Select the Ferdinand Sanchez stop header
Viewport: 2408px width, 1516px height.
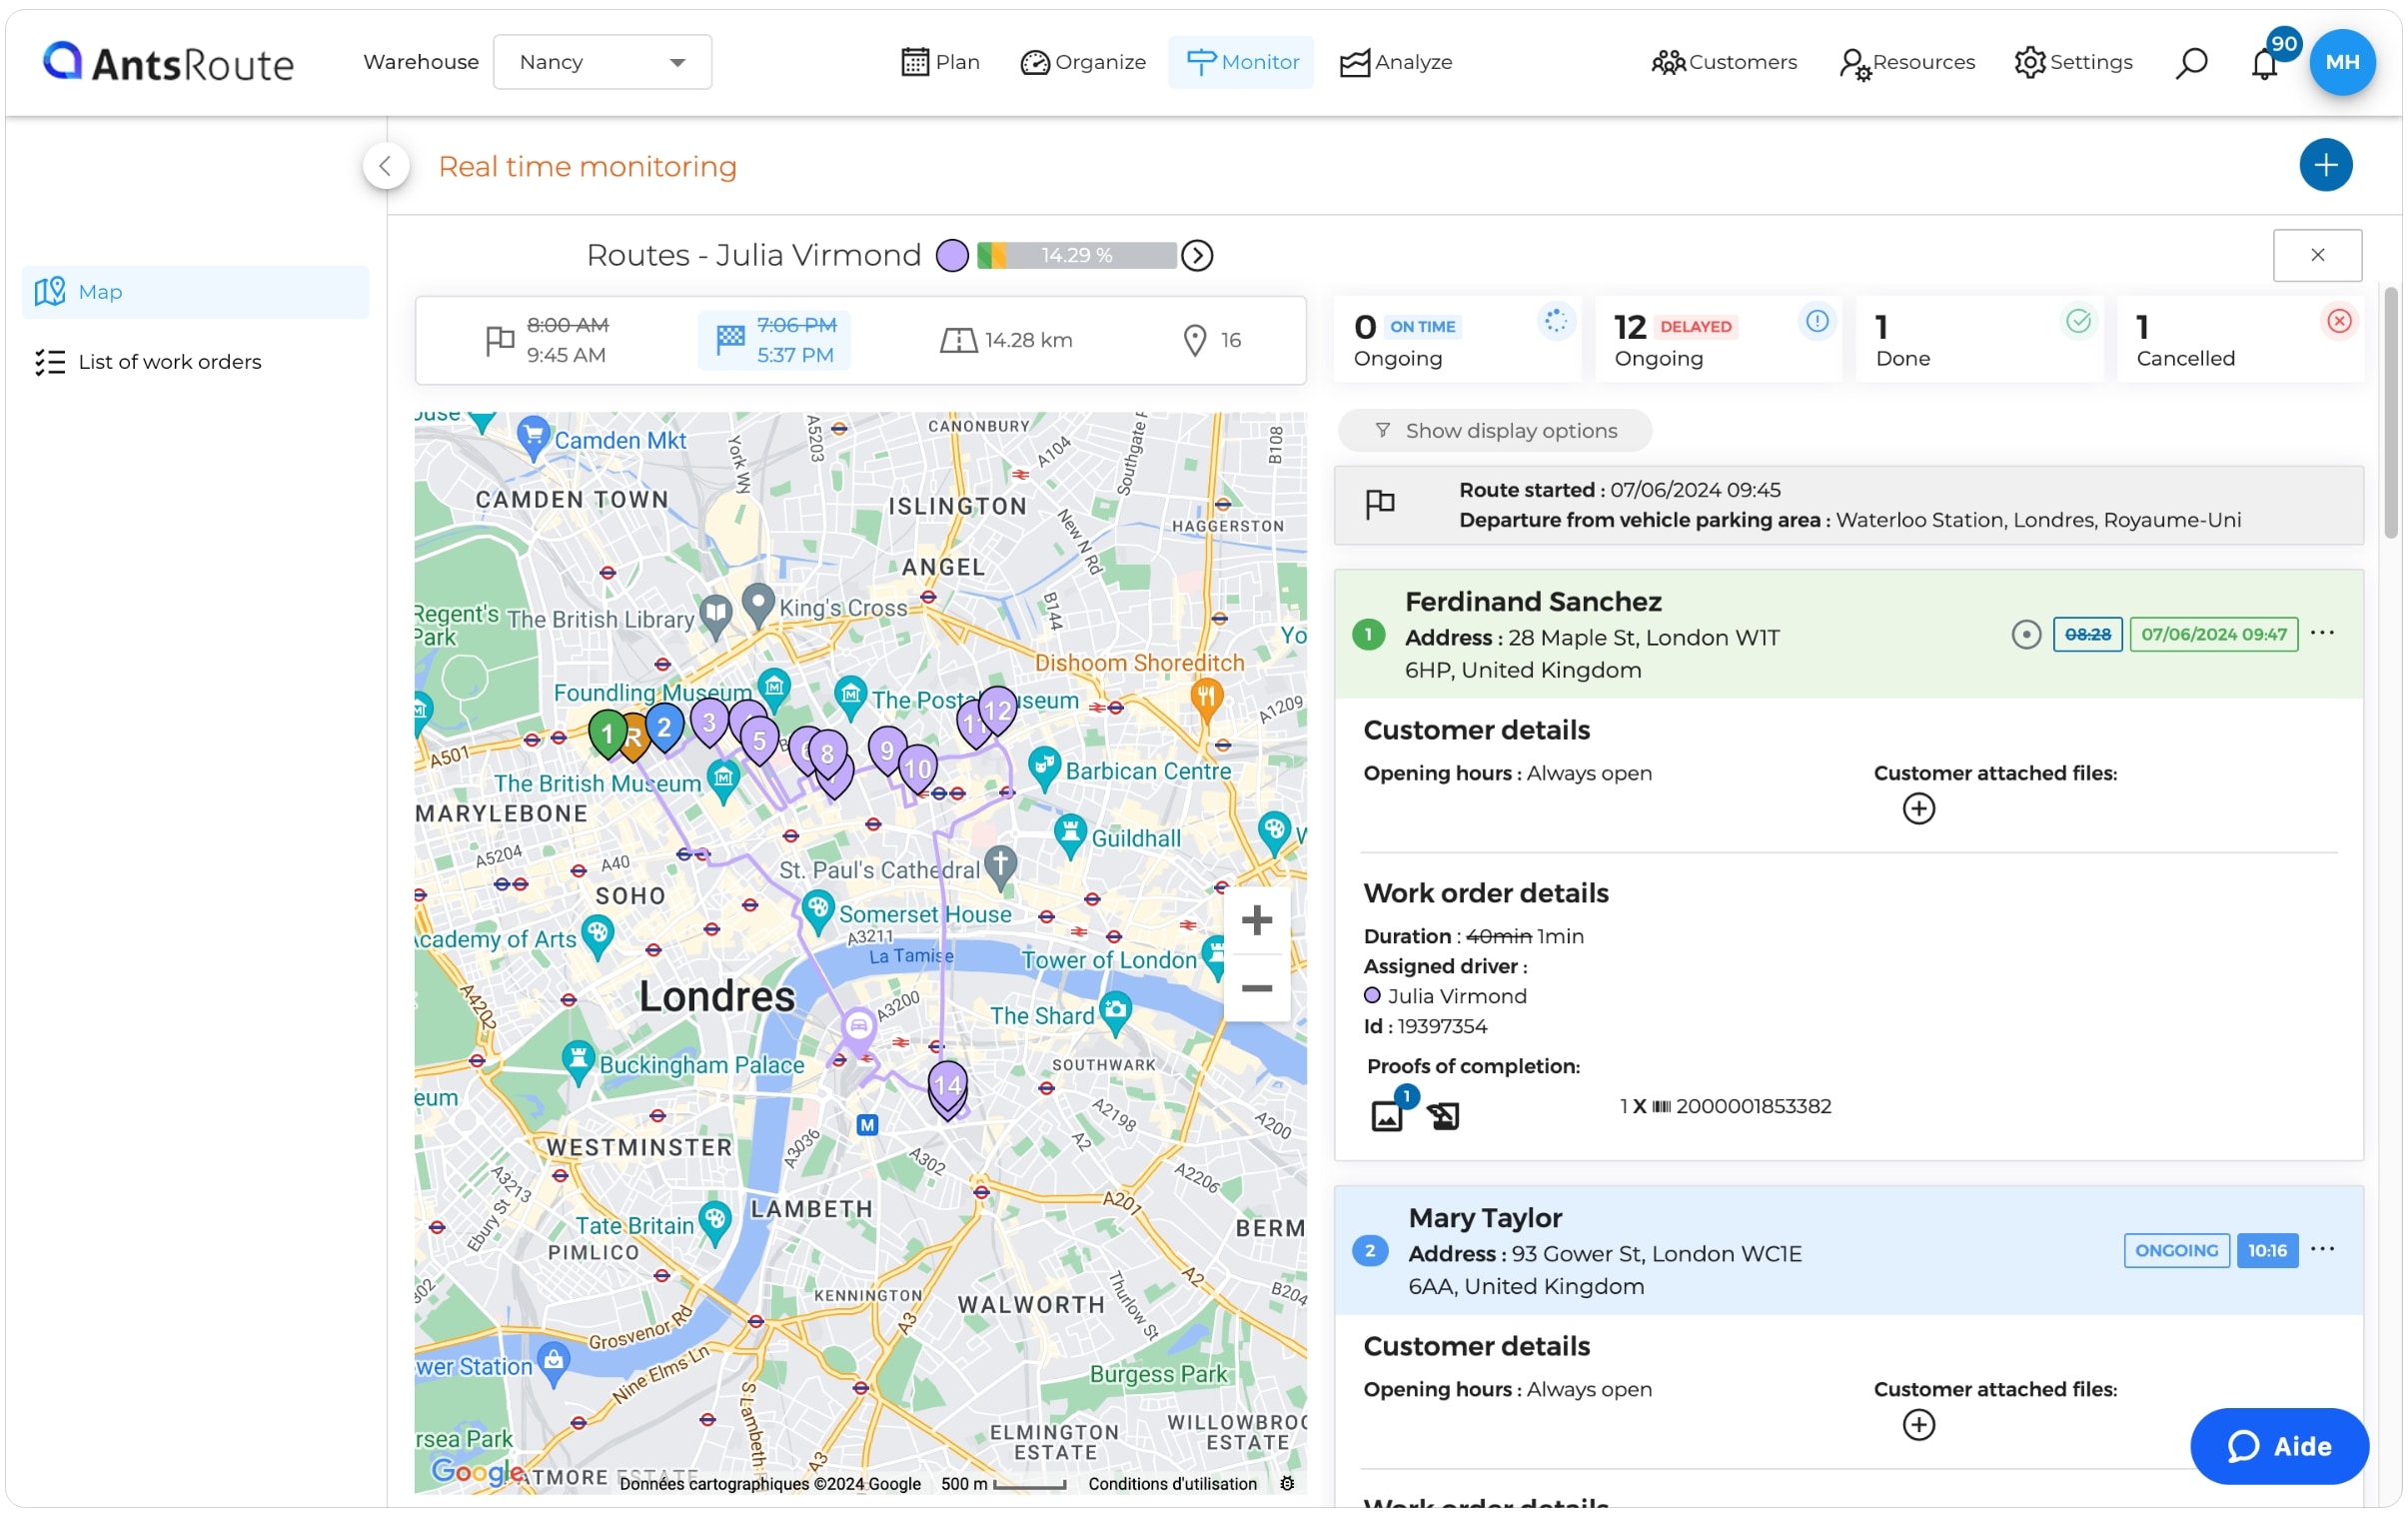[x=1848, y=635]
